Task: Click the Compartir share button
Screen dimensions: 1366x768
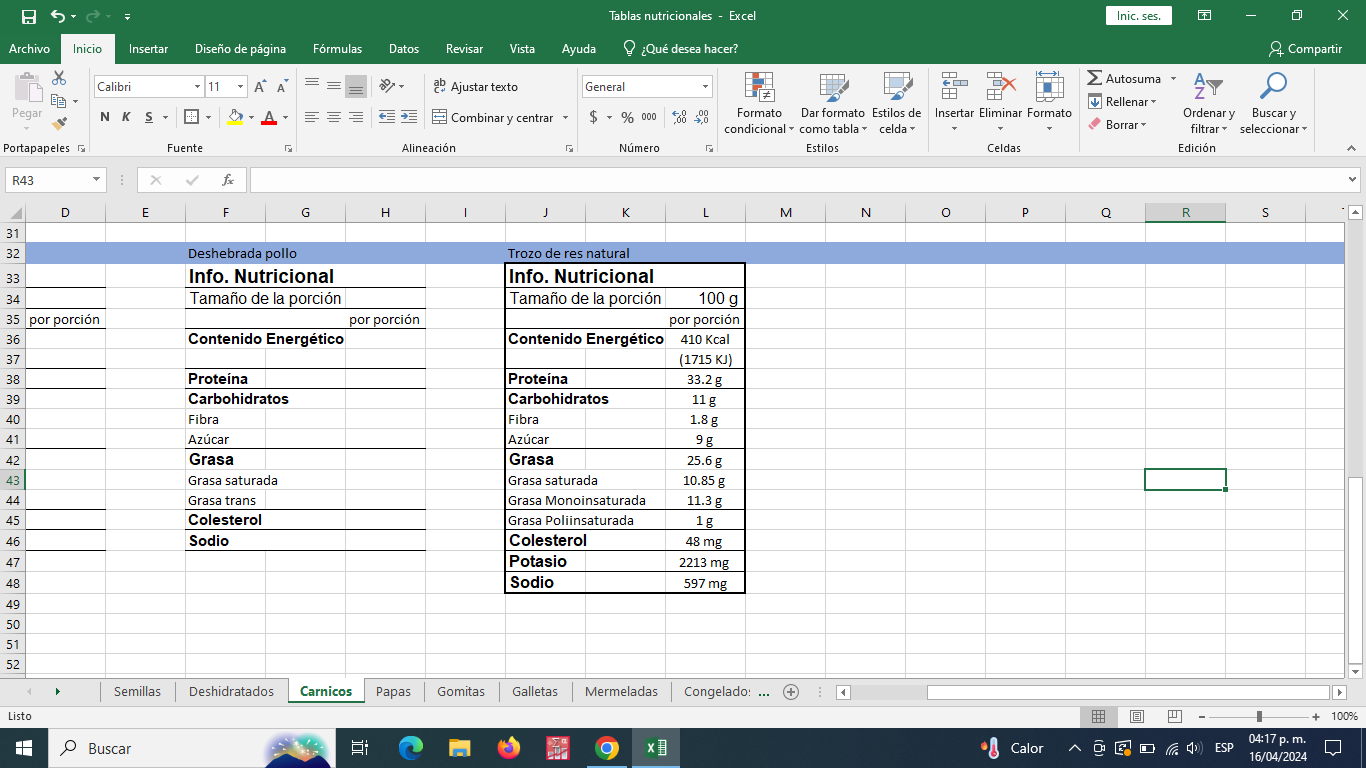Action: click(x=1305, y=48)
